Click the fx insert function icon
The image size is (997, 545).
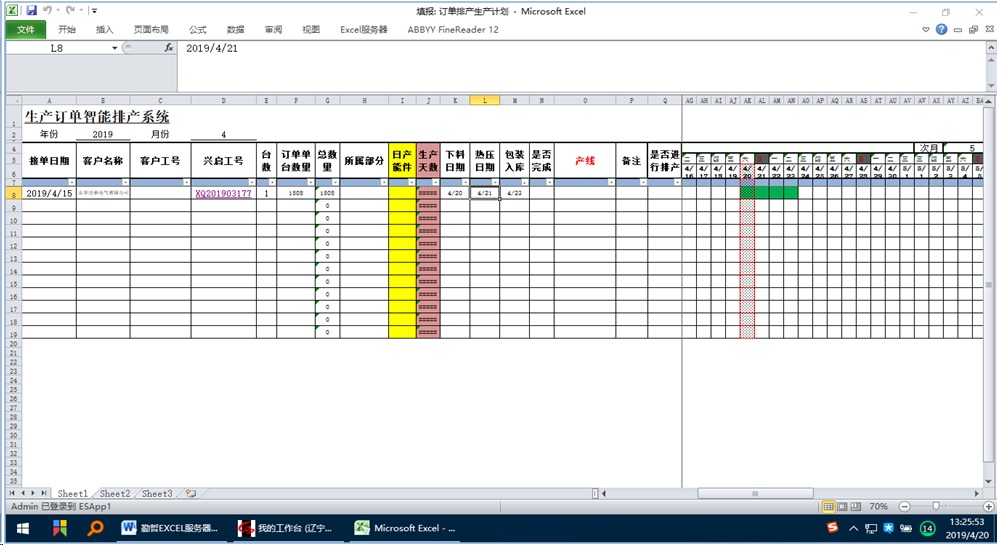click(168, 47)
